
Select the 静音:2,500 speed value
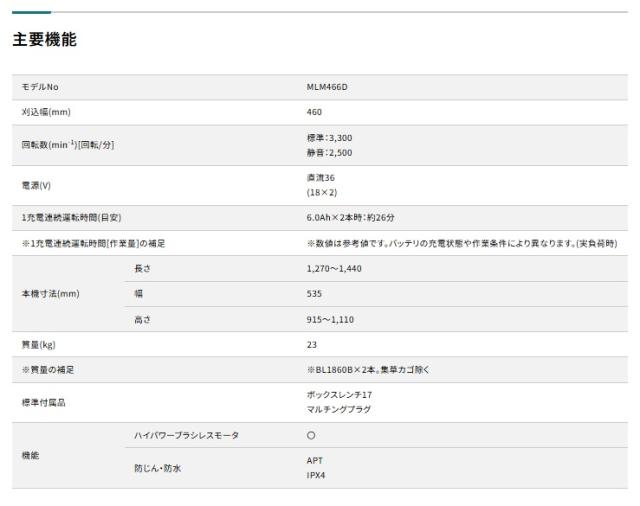[x=329, y=153]
